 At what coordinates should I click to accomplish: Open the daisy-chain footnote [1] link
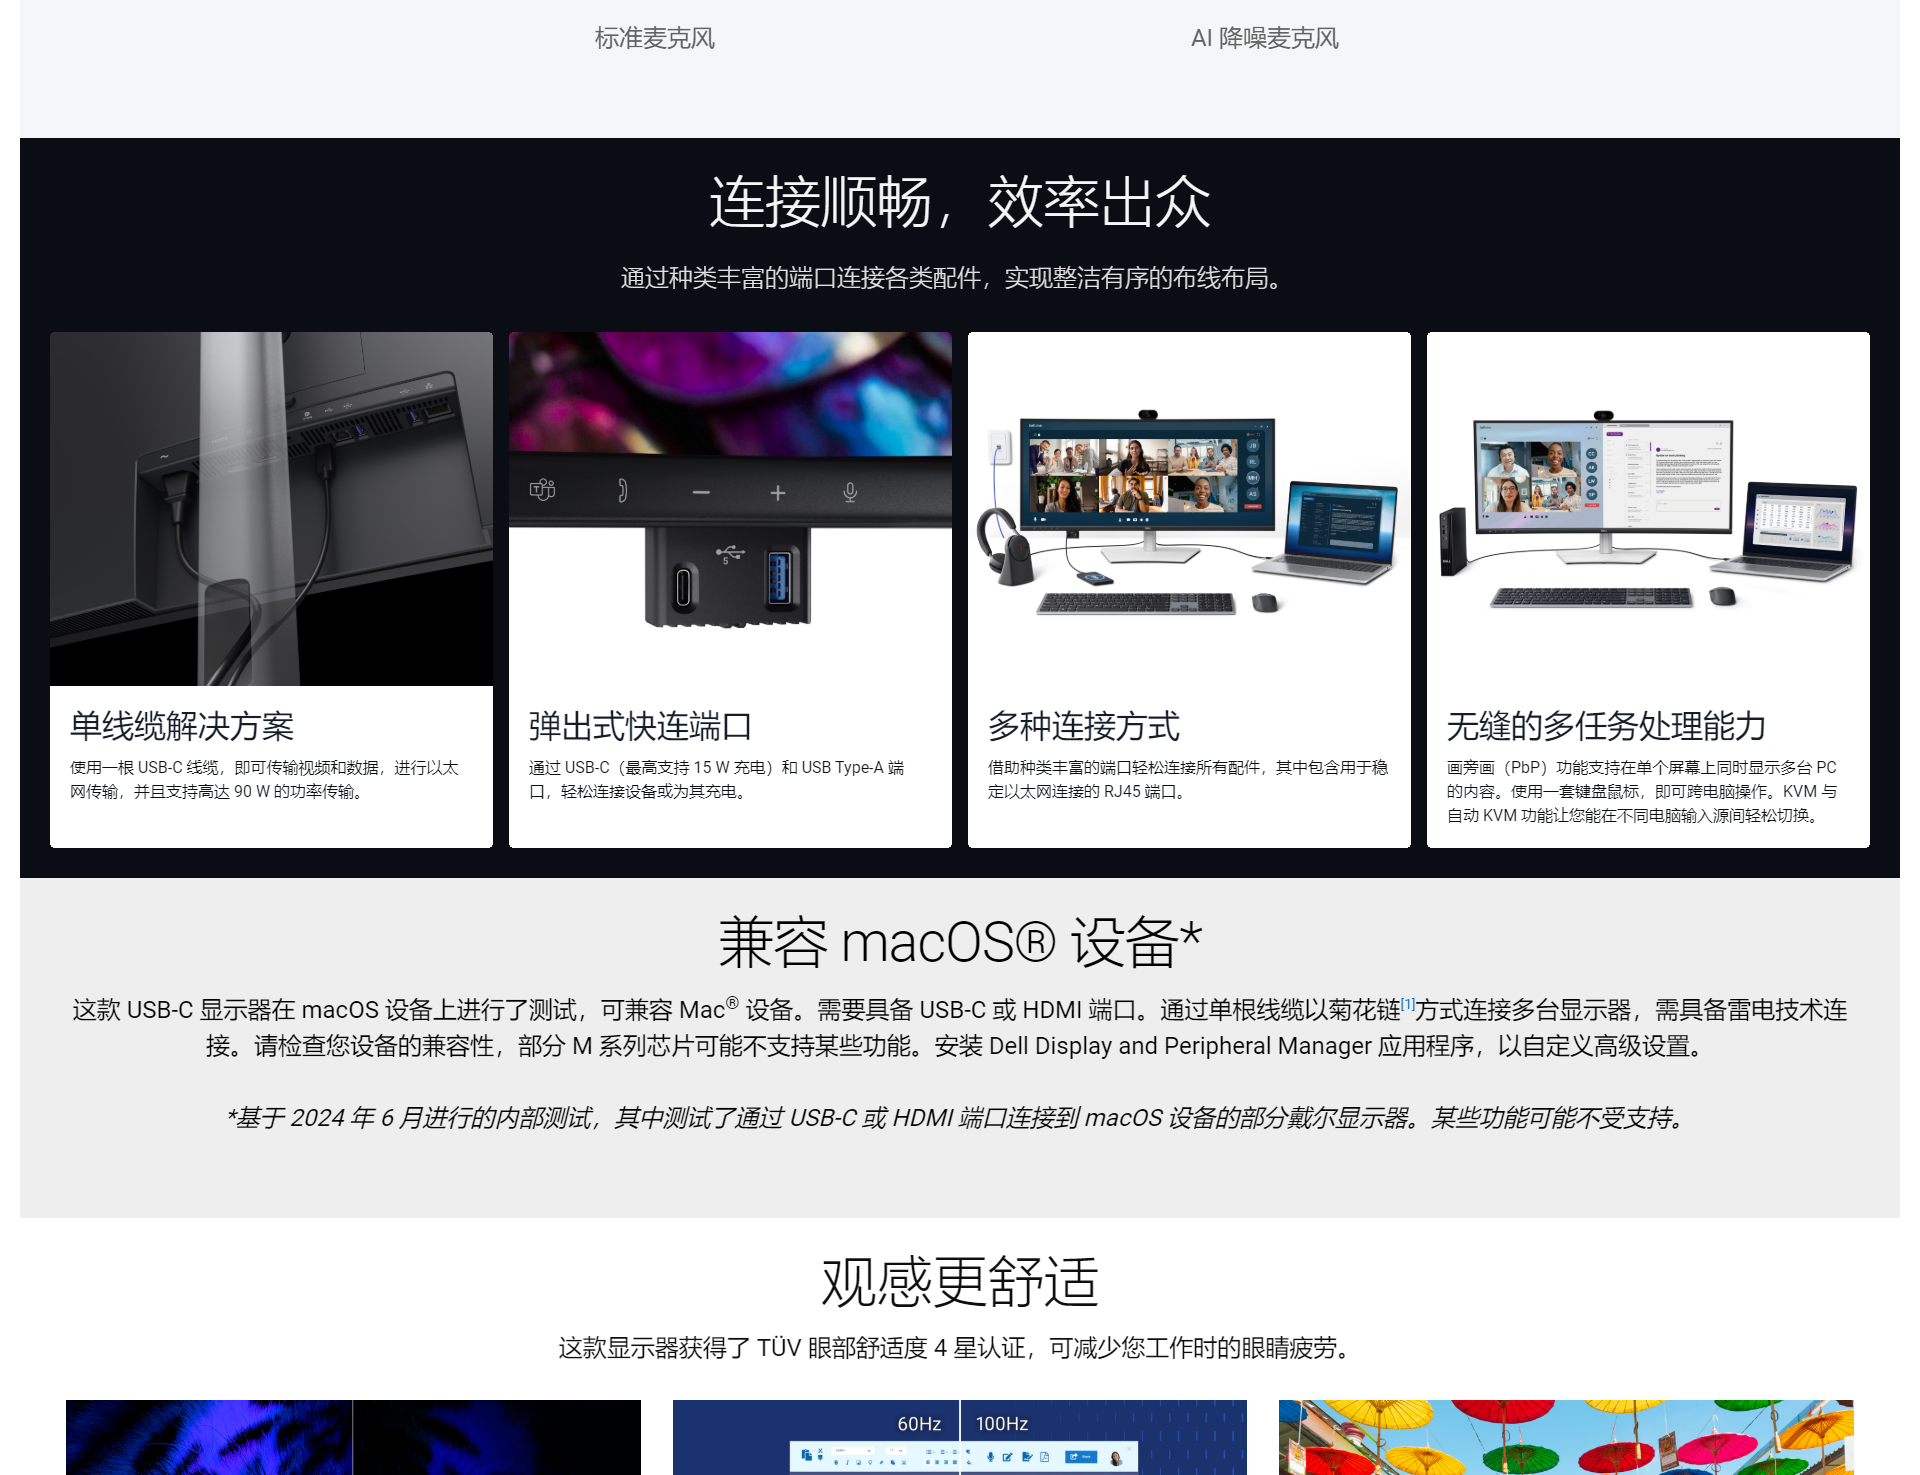[1407, 1003]
